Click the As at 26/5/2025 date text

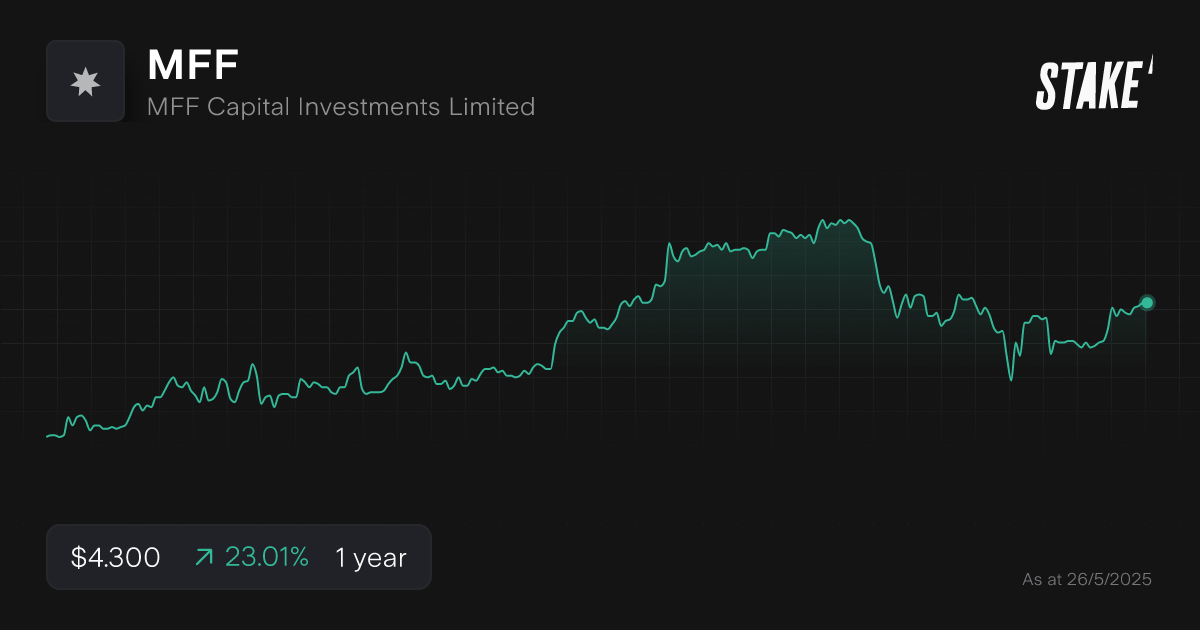click(x=1088, y=579)
